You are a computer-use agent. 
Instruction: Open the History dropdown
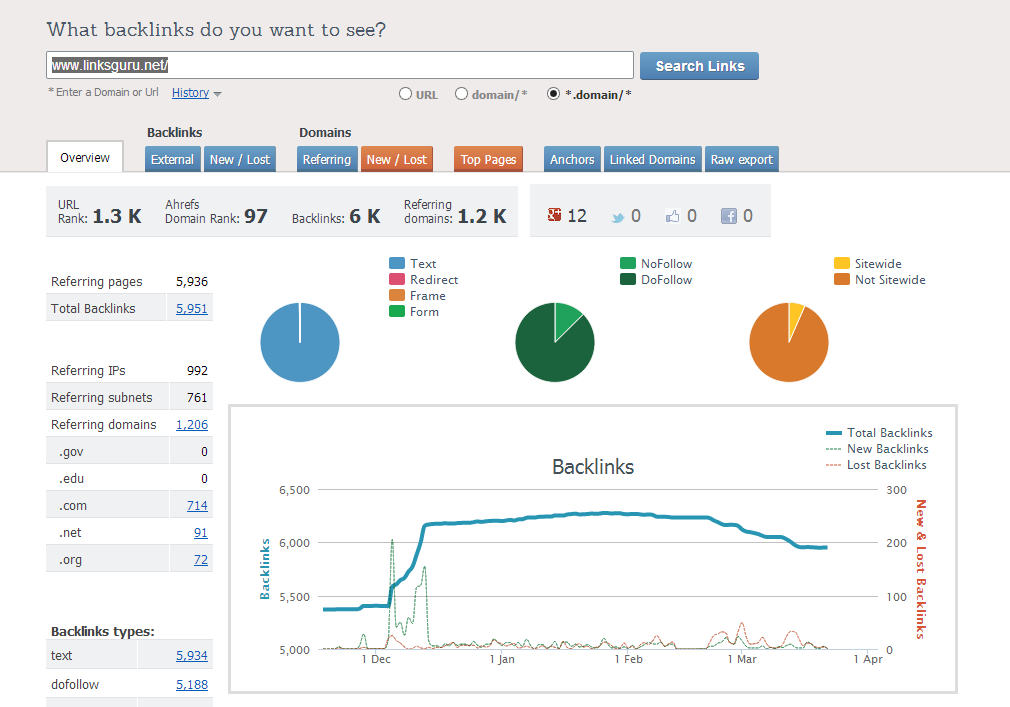tap(196, 93)
